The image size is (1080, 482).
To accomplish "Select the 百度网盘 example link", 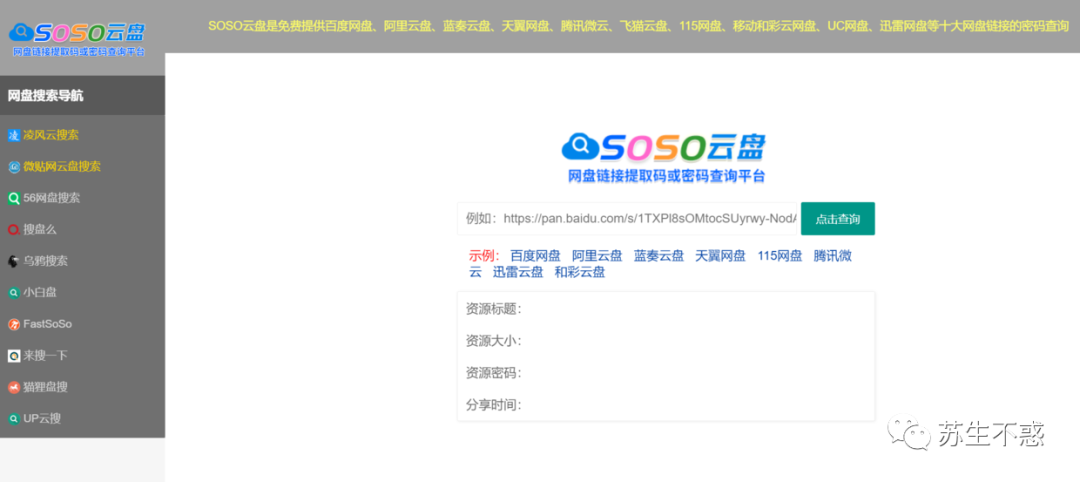I will coord(535,257).
